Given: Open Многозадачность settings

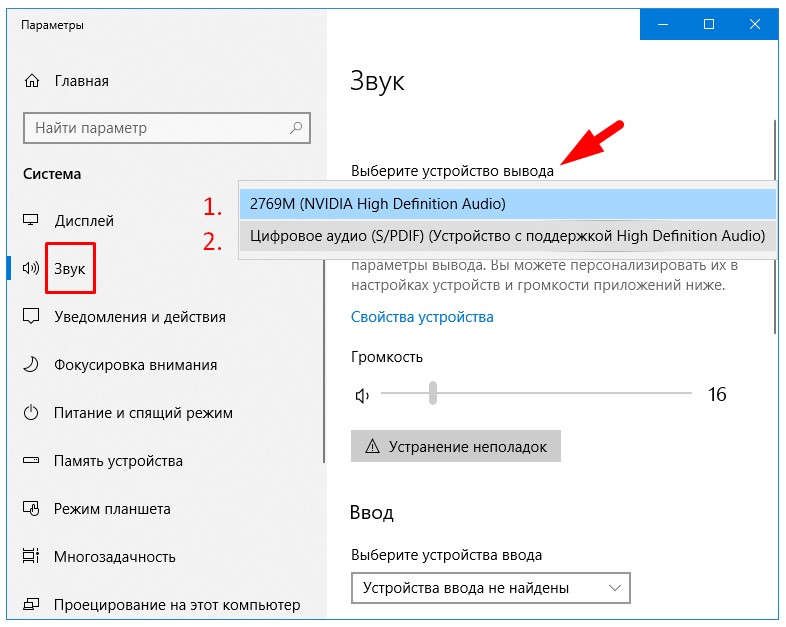Looking at the screenshot, I should point(115,557).
